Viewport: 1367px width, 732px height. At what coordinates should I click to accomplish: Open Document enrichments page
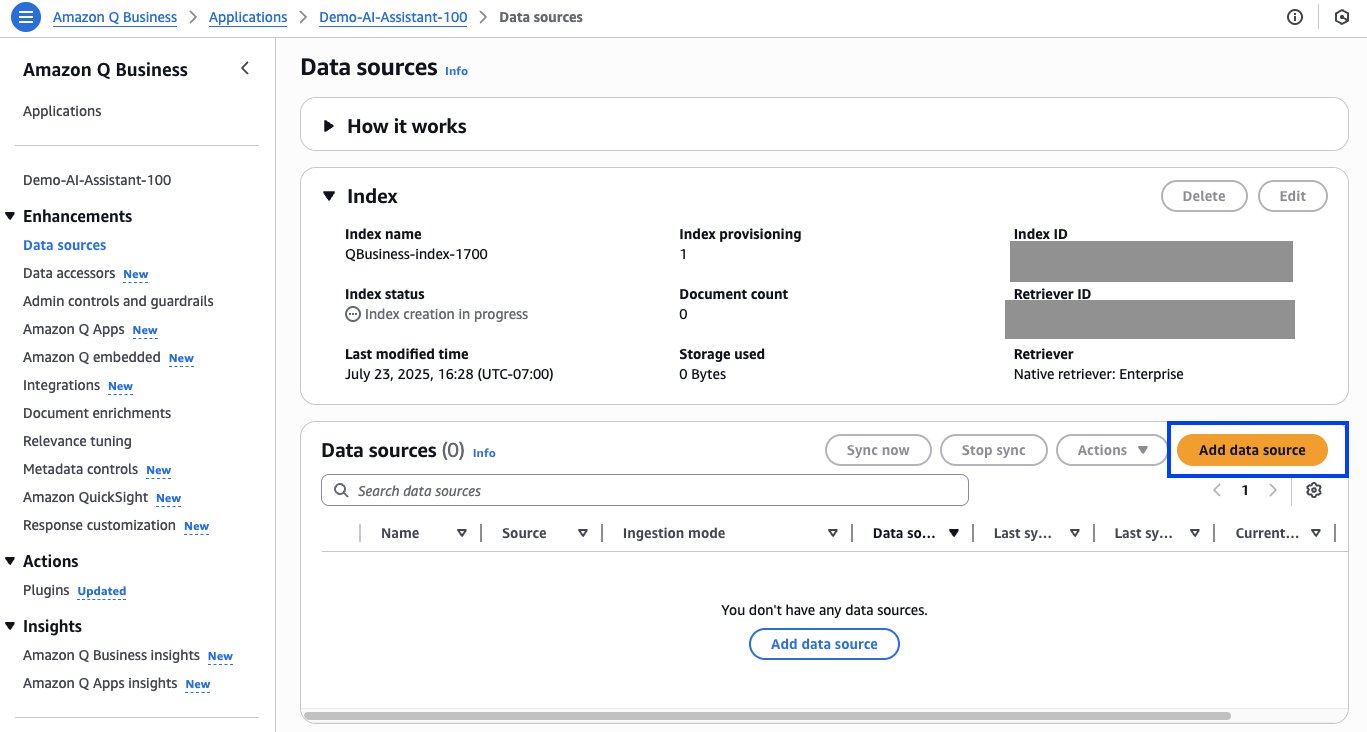click(x=97, y=413)
